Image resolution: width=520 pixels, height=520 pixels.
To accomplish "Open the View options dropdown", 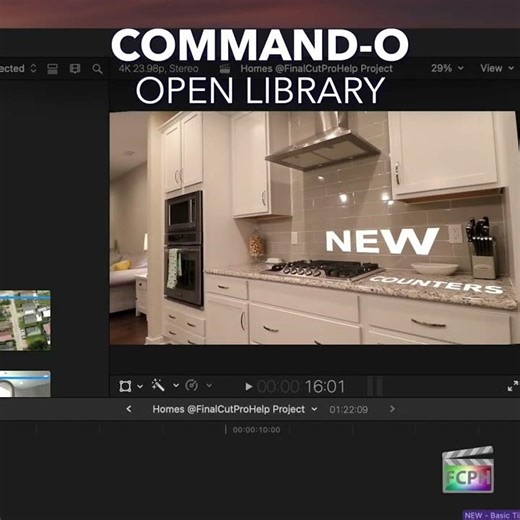I will coord(497,68).
